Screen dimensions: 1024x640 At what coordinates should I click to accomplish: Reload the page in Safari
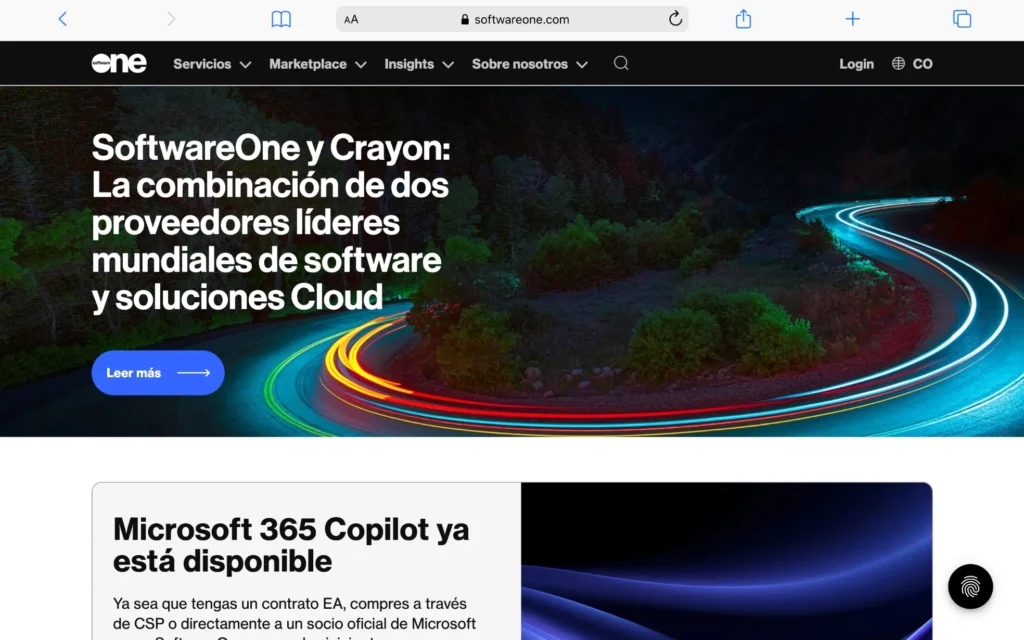[675, 19]
